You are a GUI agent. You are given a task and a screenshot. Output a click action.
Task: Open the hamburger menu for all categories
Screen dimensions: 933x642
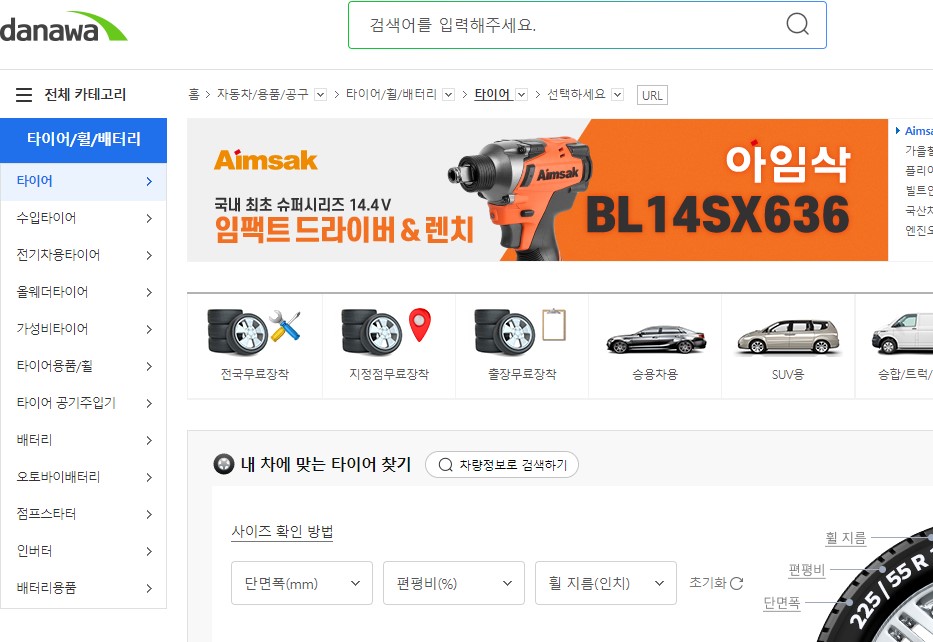point(24,95)
